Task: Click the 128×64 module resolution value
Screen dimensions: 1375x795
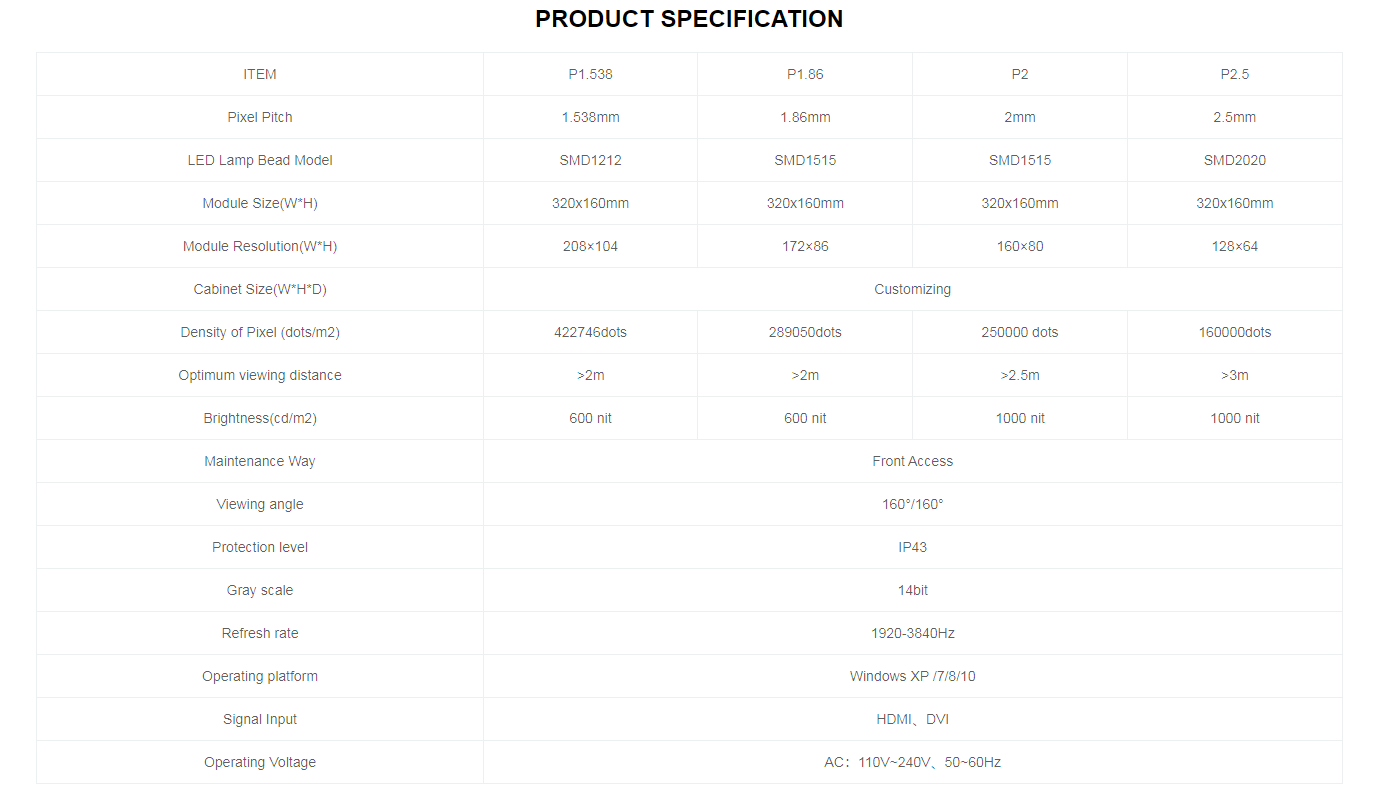Action: 1234,246
